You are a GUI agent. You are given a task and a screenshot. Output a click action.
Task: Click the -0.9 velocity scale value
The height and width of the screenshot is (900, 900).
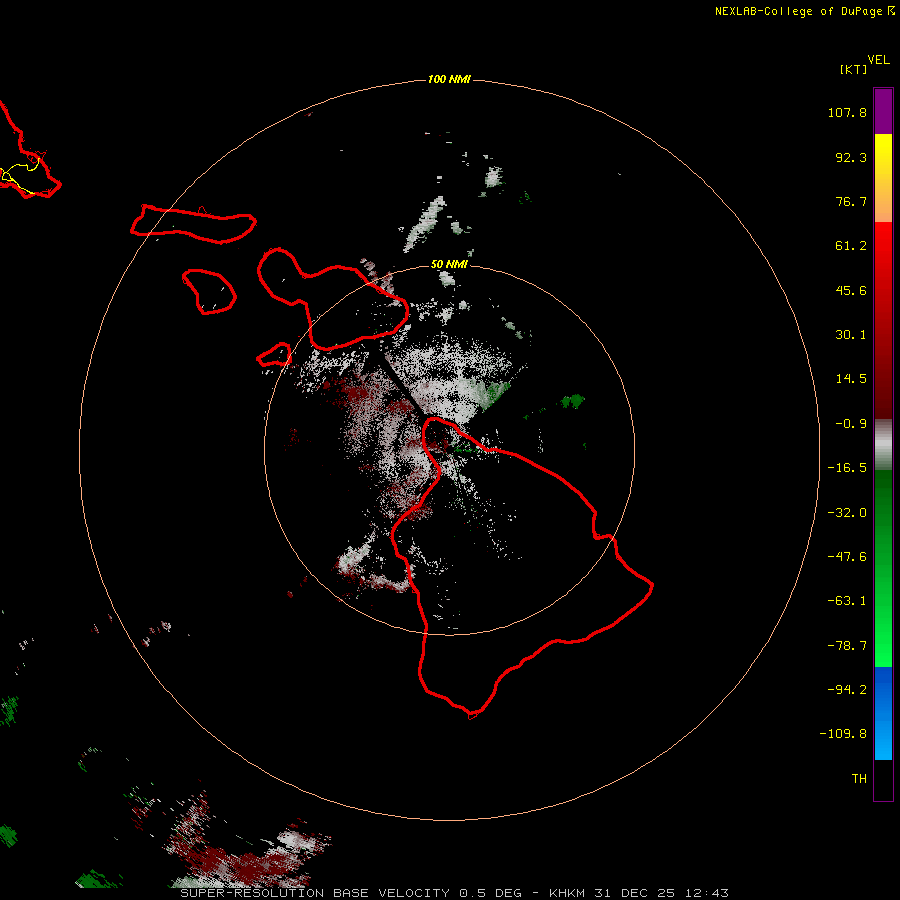(851, 424)
